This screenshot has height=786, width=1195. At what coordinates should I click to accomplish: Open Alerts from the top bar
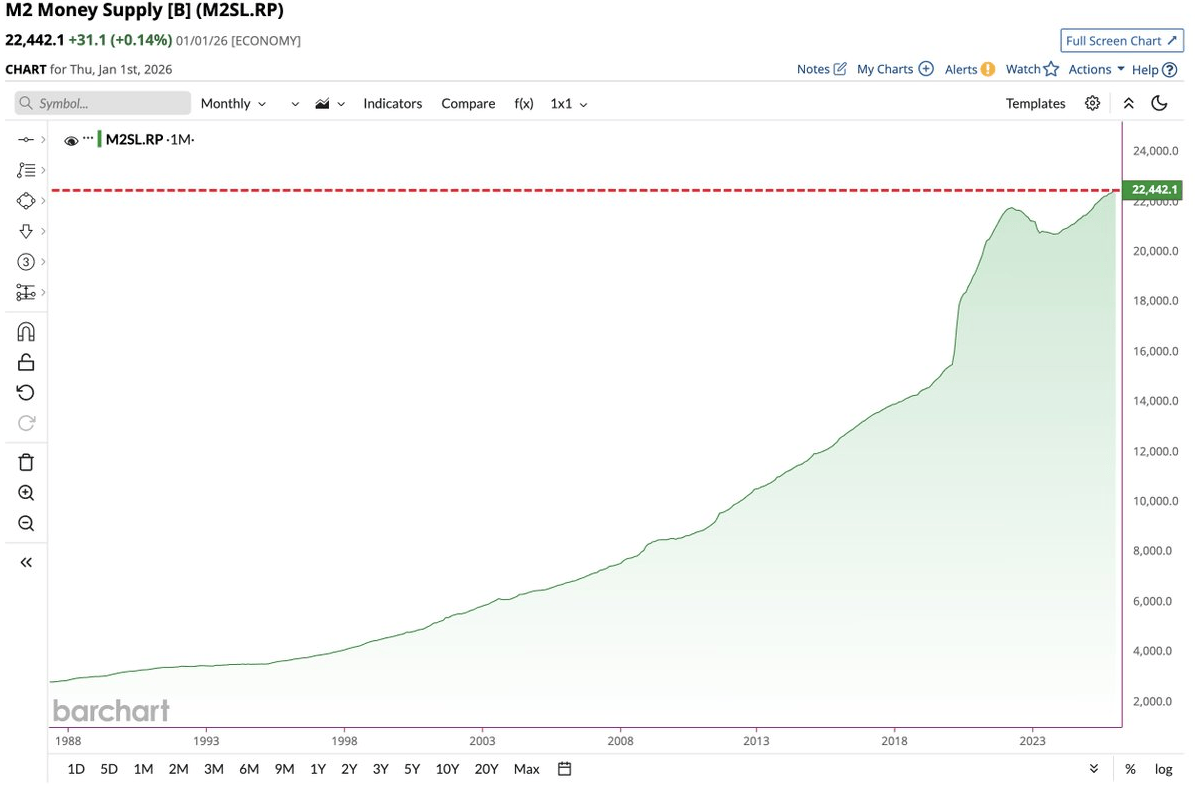[962, 69]
